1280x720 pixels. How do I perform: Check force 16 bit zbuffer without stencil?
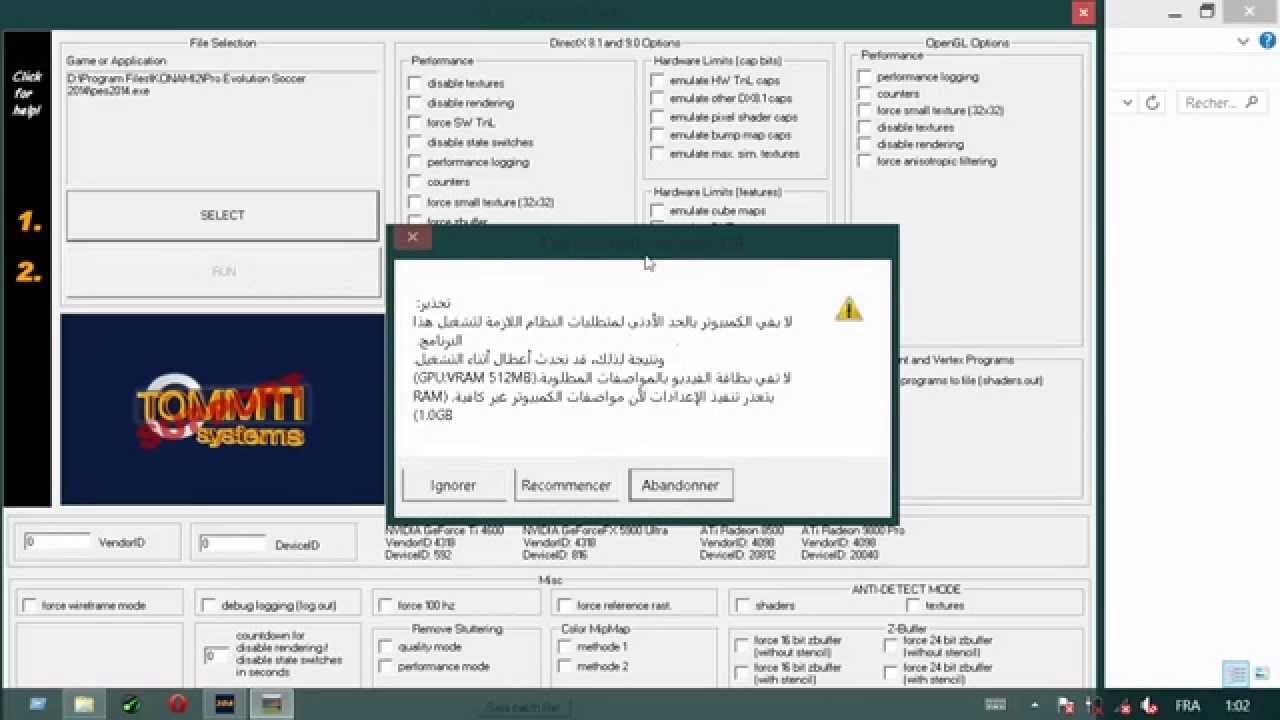click(742, 646)
